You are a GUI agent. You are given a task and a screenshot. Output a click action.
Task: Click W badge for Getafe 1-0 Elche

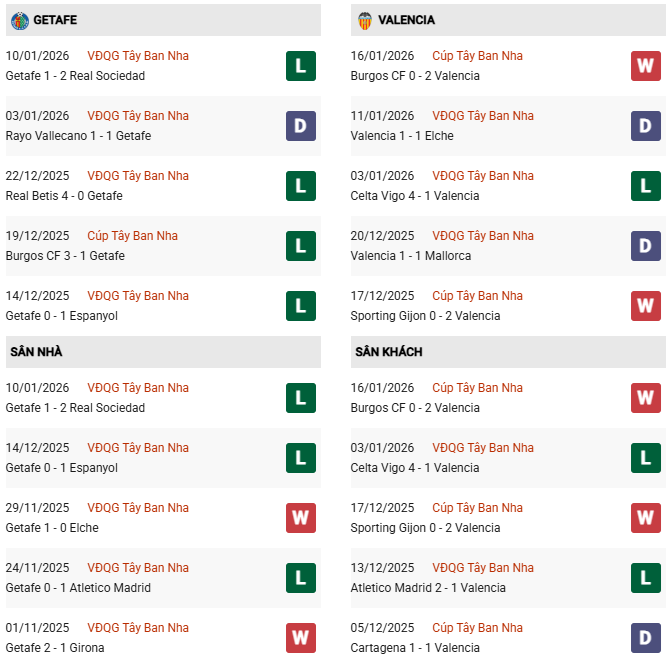pos(300,518)
